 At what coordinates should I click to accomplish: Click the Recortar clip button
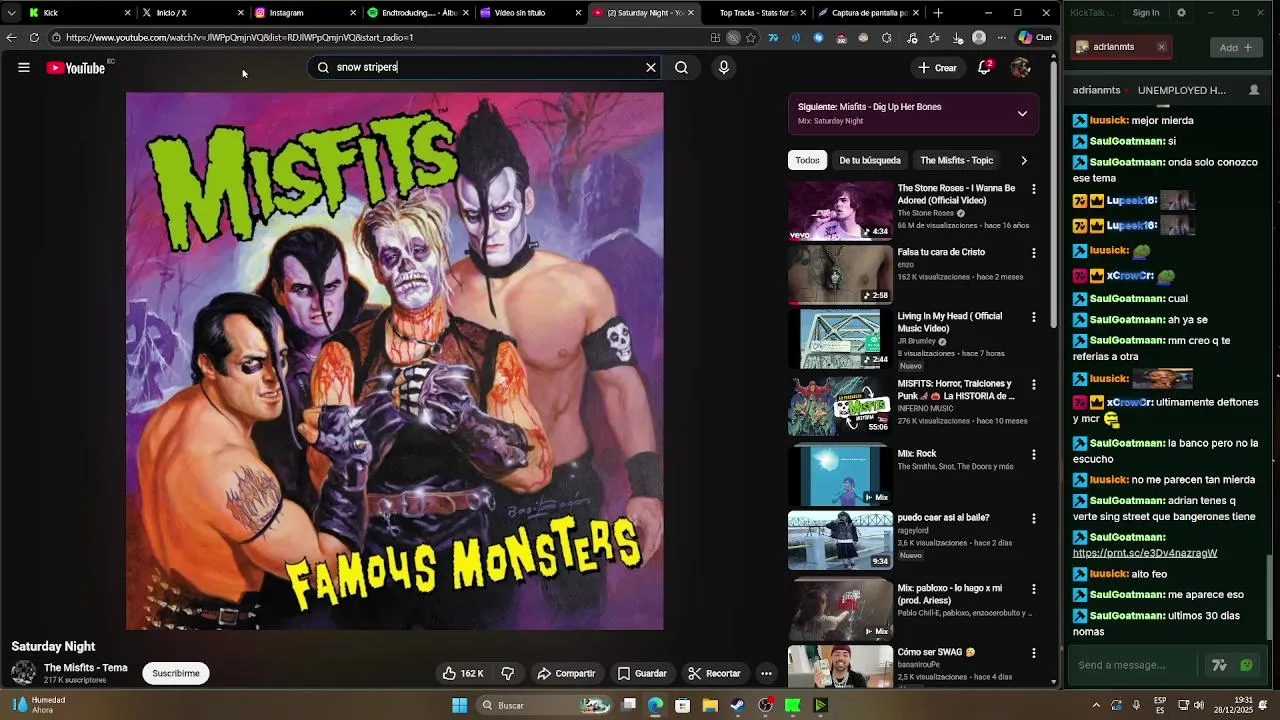coord(714,673)
